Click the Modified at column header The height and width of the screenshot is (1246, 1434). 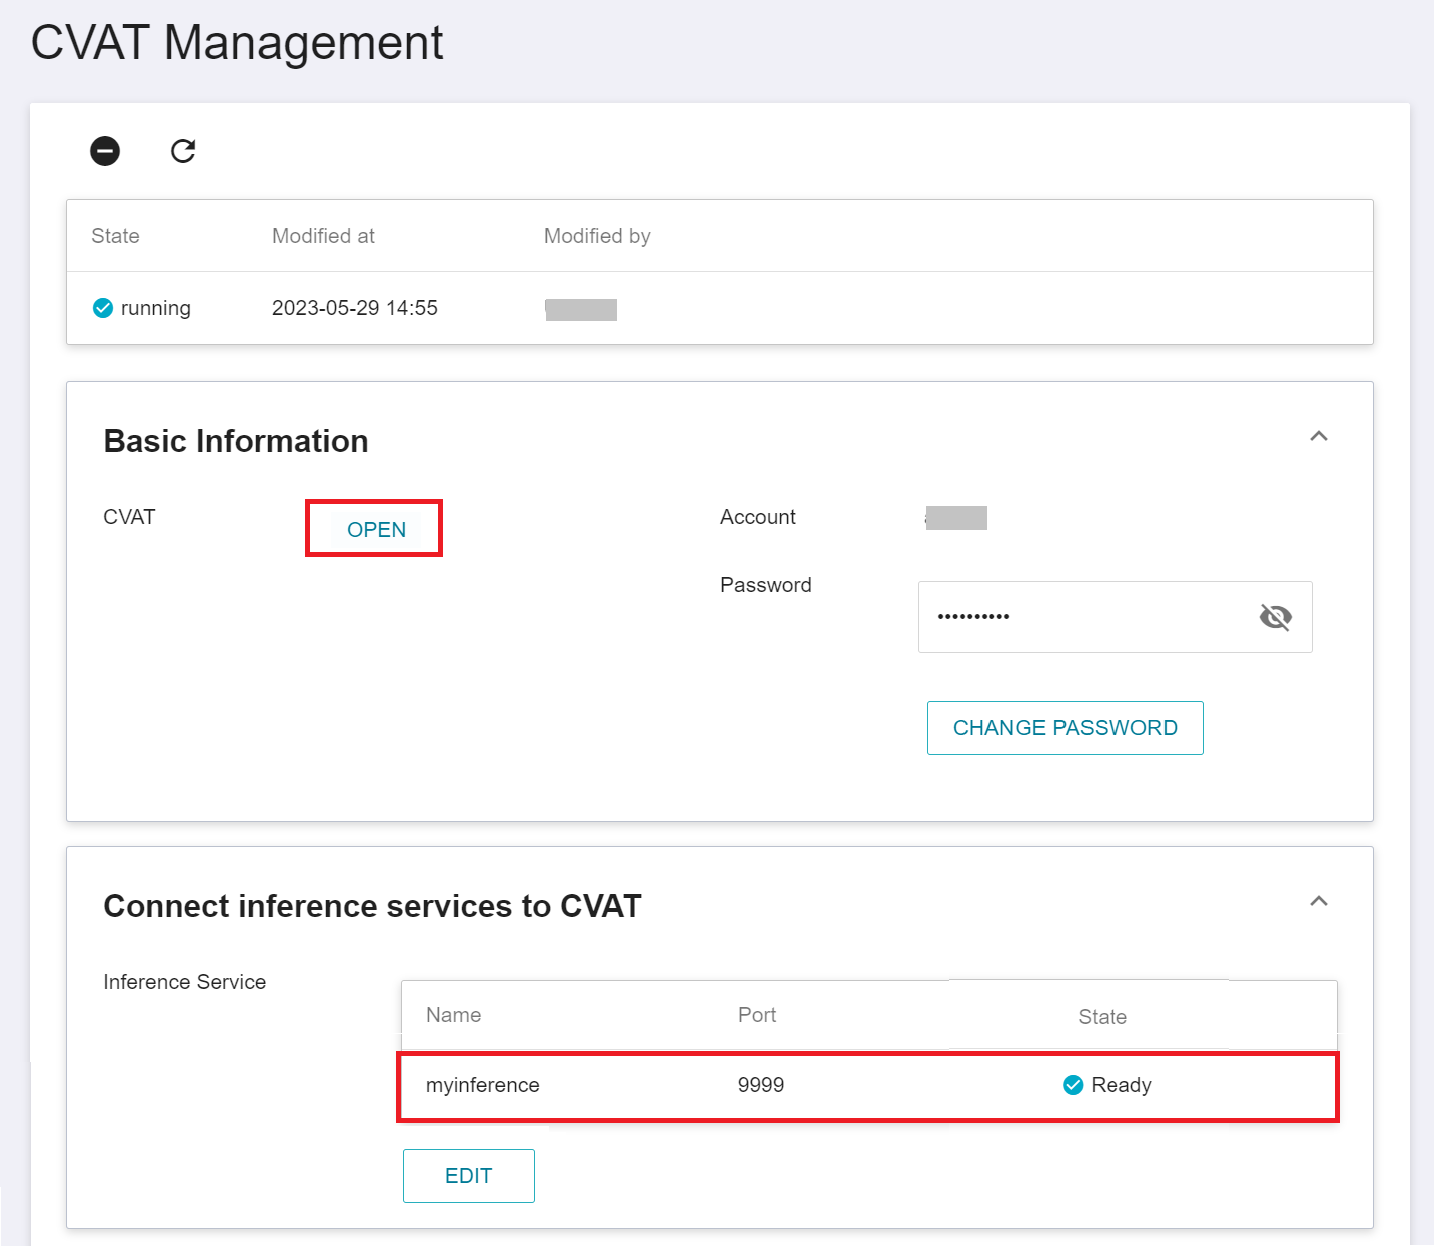[323, 236]
